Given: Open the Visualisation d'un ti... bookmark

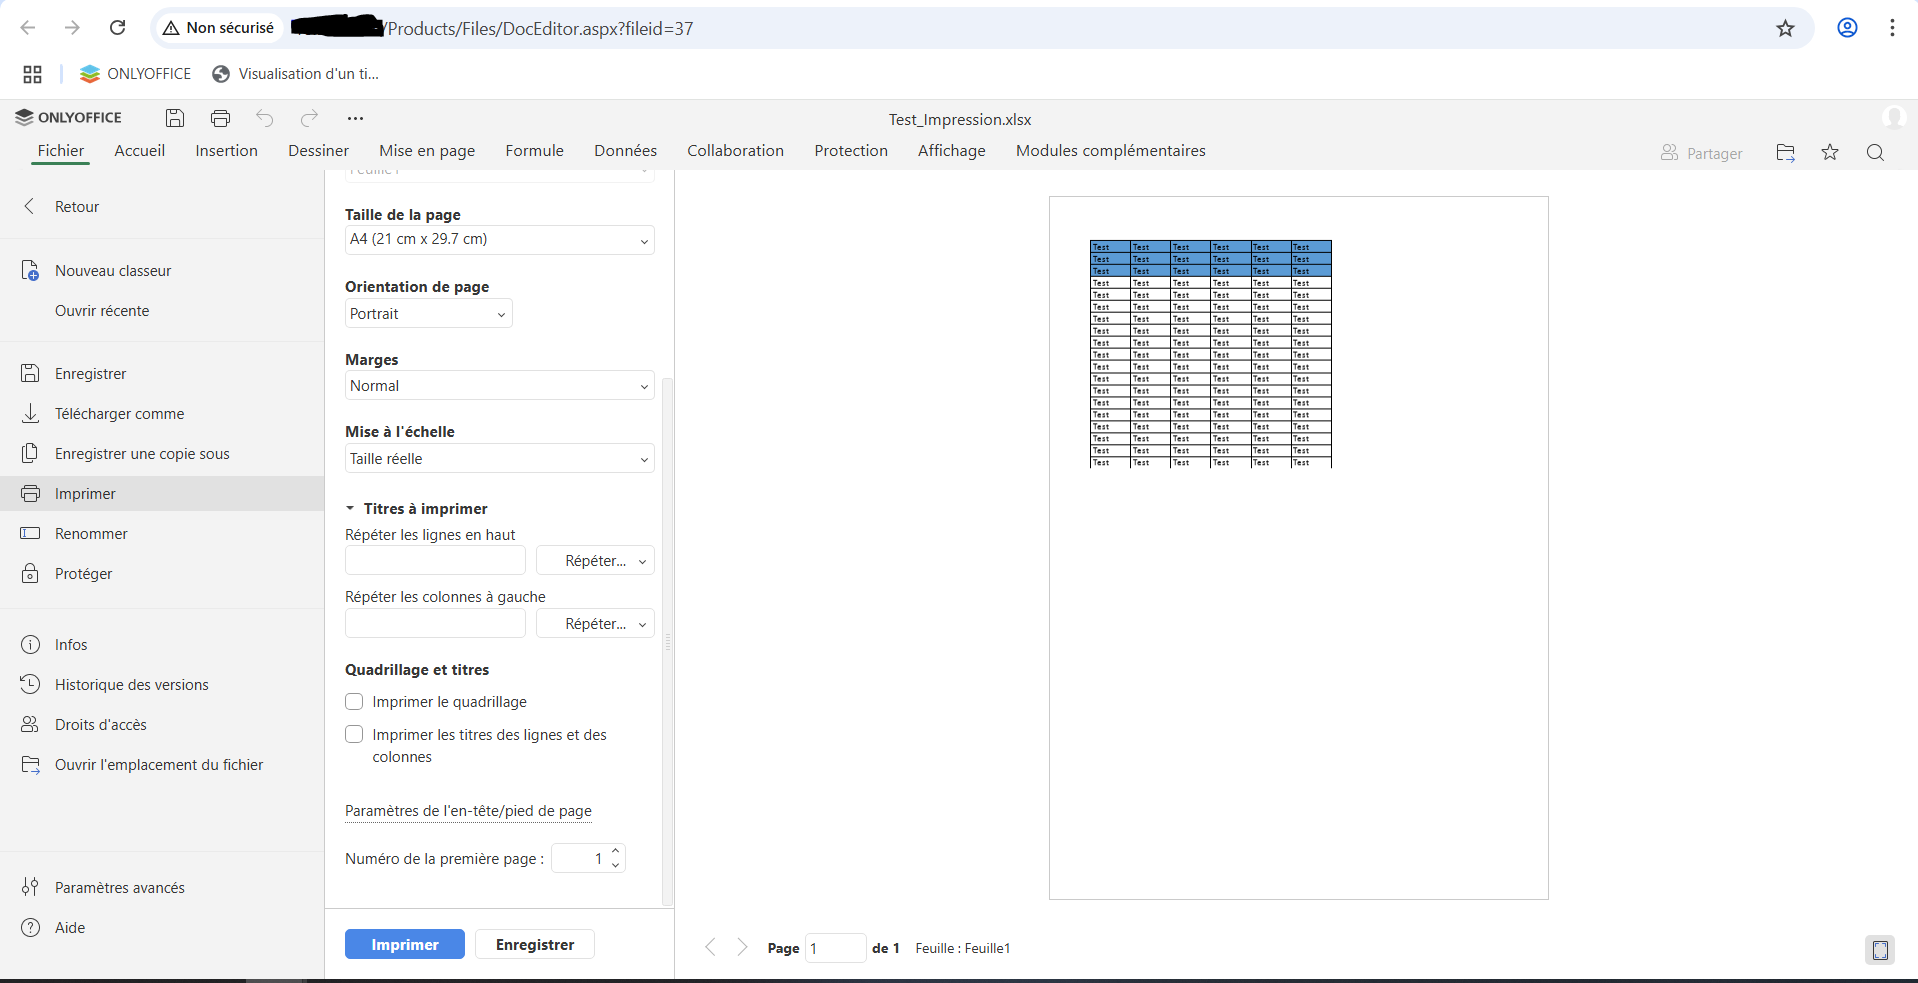Looking at the screenshot, I should (x=296, y=74).
